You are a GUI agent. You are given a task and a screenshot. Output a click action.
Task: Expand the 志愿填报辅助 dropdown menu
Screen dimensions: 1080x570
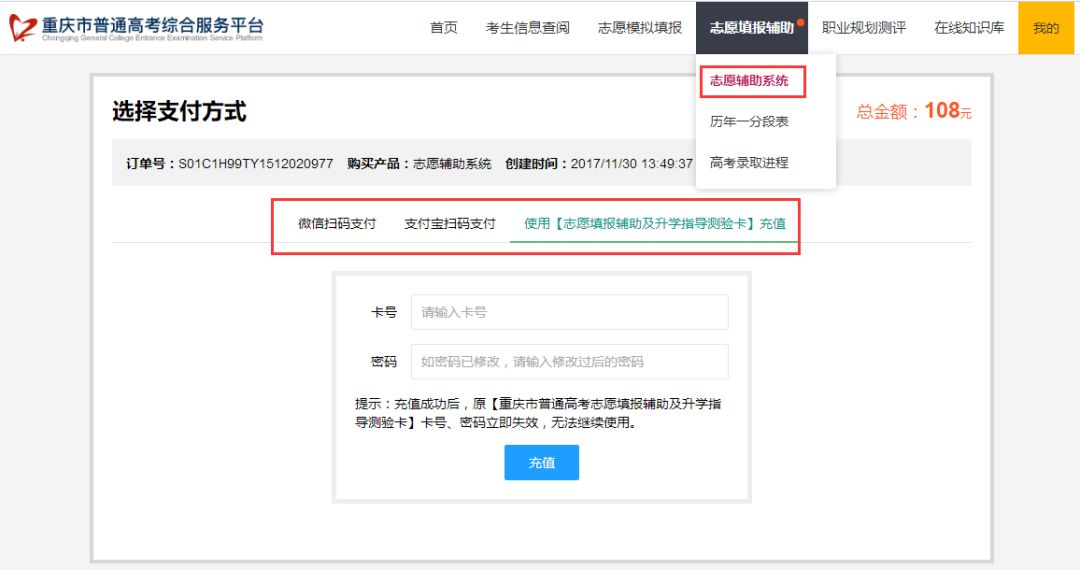[x=750, y=28]
